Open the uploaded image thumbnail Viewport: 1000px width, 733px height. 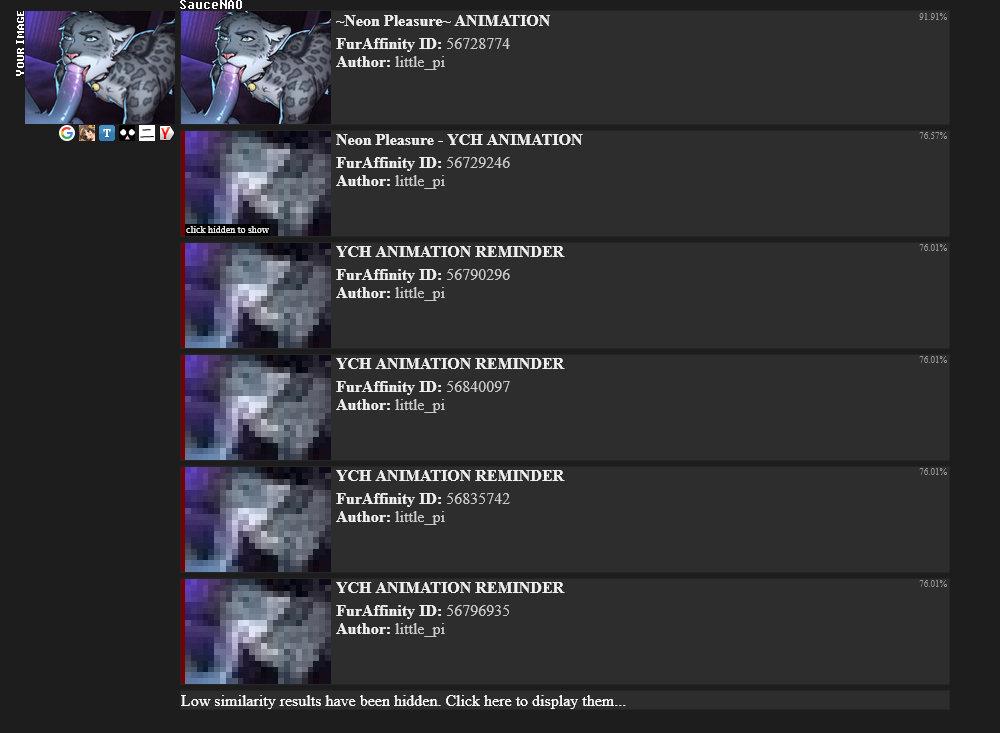tap(100, 67)
